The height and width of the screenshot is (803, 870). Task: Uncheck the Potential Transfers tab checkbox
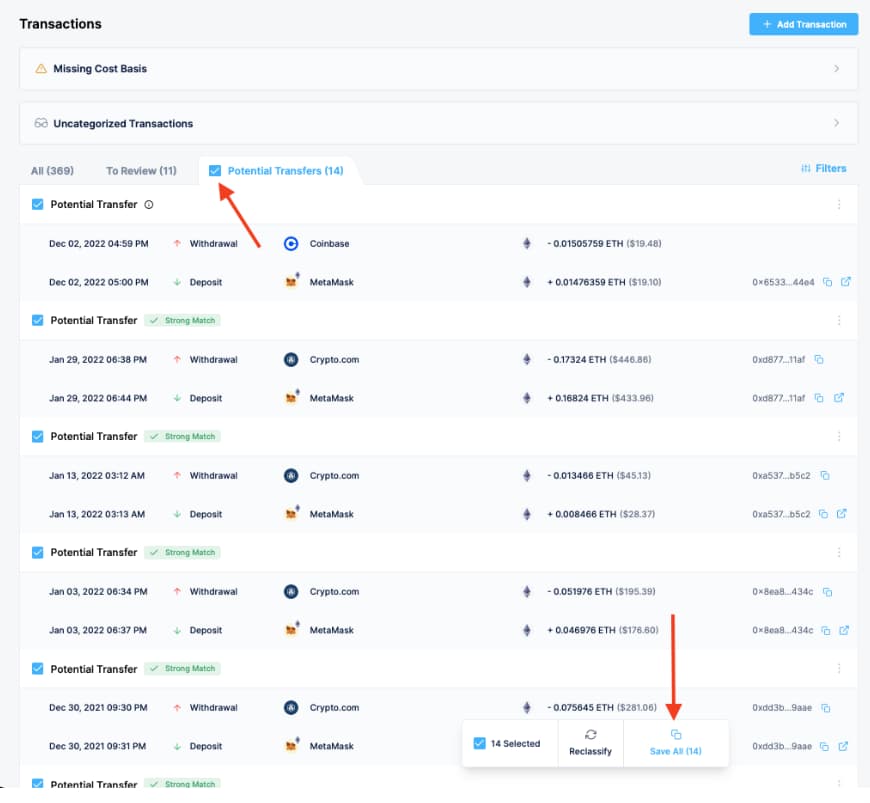215,171
